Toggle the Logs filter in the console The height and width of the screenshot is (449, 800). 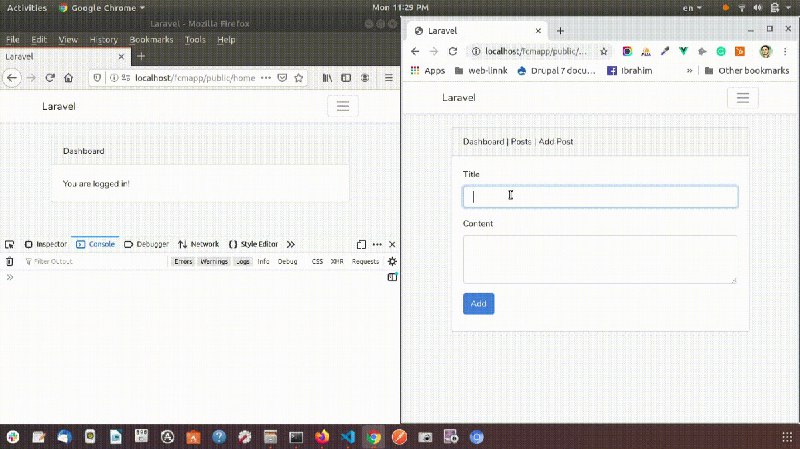click(243, 262)
